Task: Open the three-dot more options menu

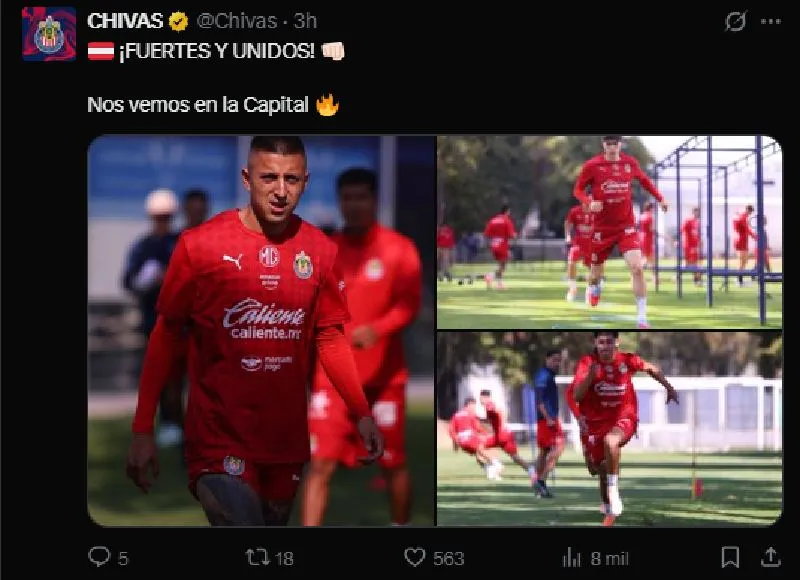Action: (770, 21)
